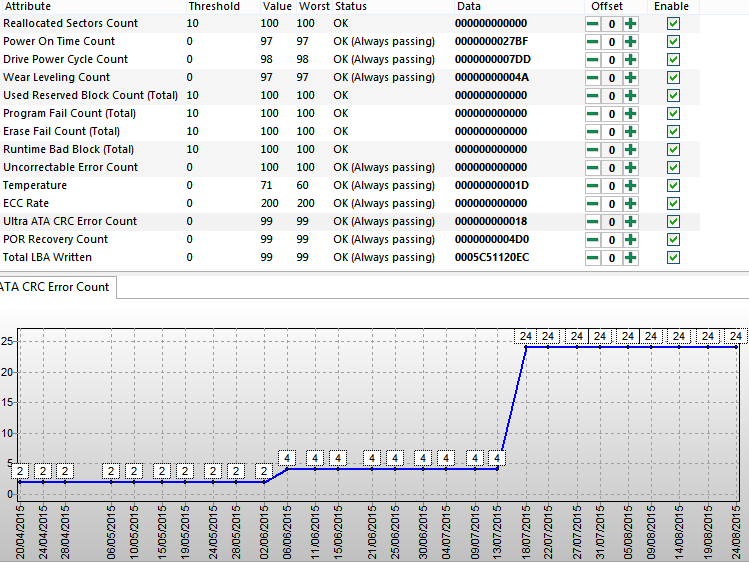Decrease the offset for Wear Leveling Count
The width and height of the screenshot is (749, 564).
point(593,77)
